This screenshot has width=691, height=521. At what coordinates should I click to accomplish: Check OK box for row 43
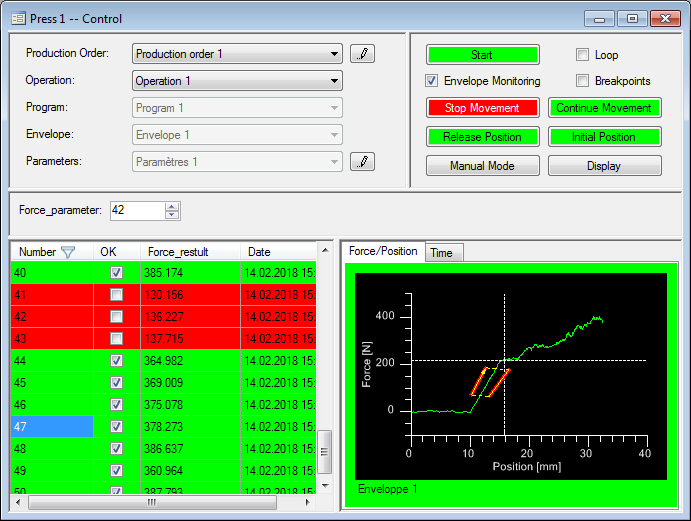116,339
